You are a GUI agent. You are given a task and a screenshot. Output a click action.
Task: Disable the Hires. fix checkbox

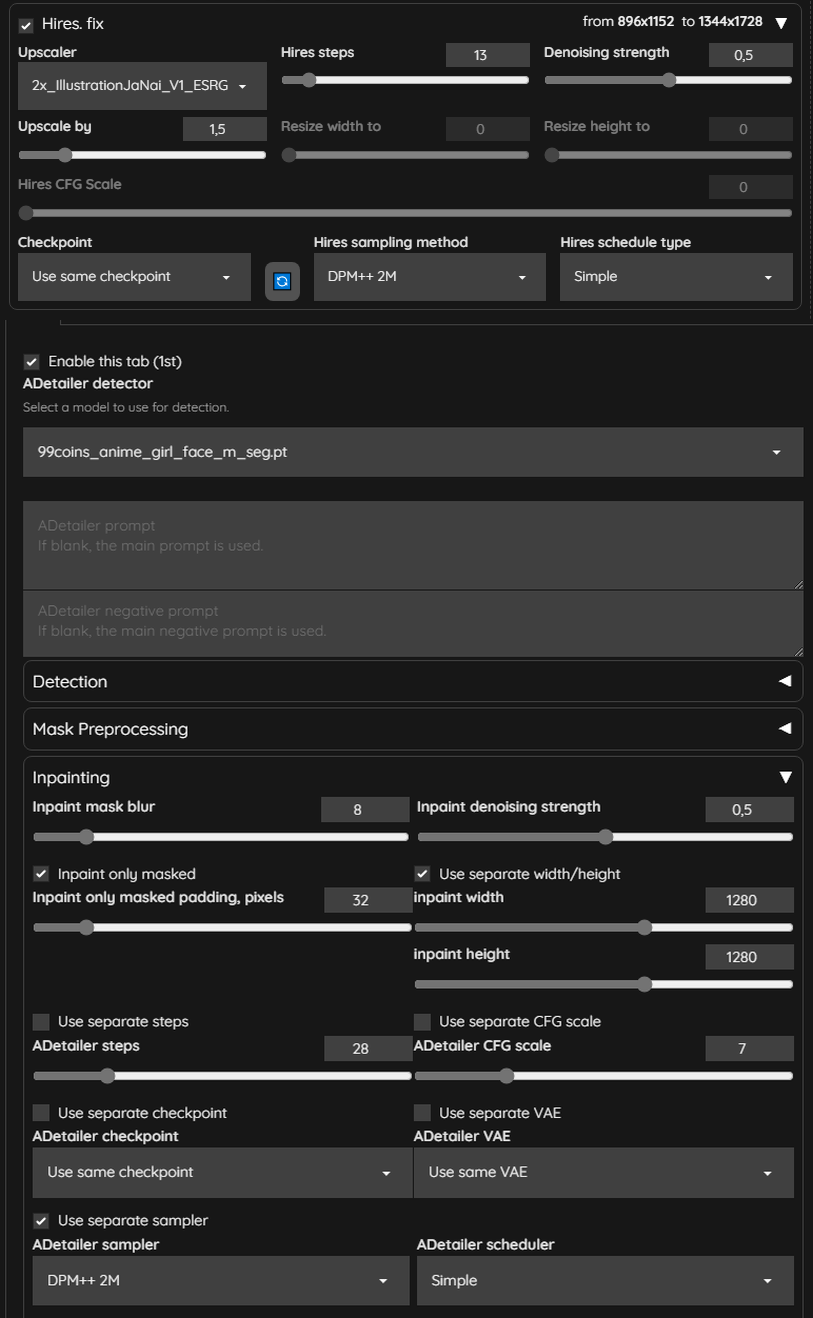[27, 24]
